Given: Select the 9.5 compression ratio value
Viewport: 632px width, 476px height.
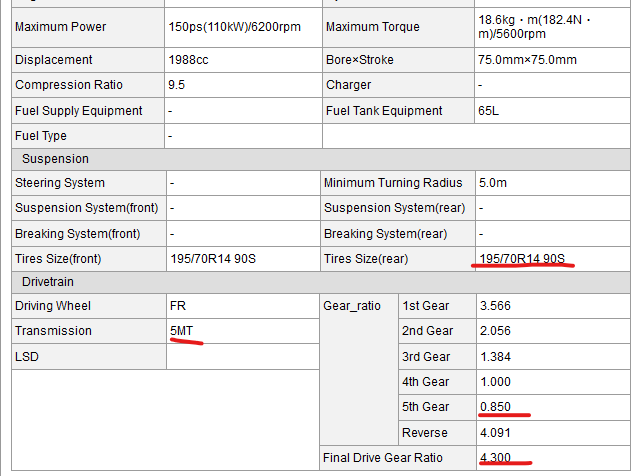Looking at the screenshot, I should (177, 85).
